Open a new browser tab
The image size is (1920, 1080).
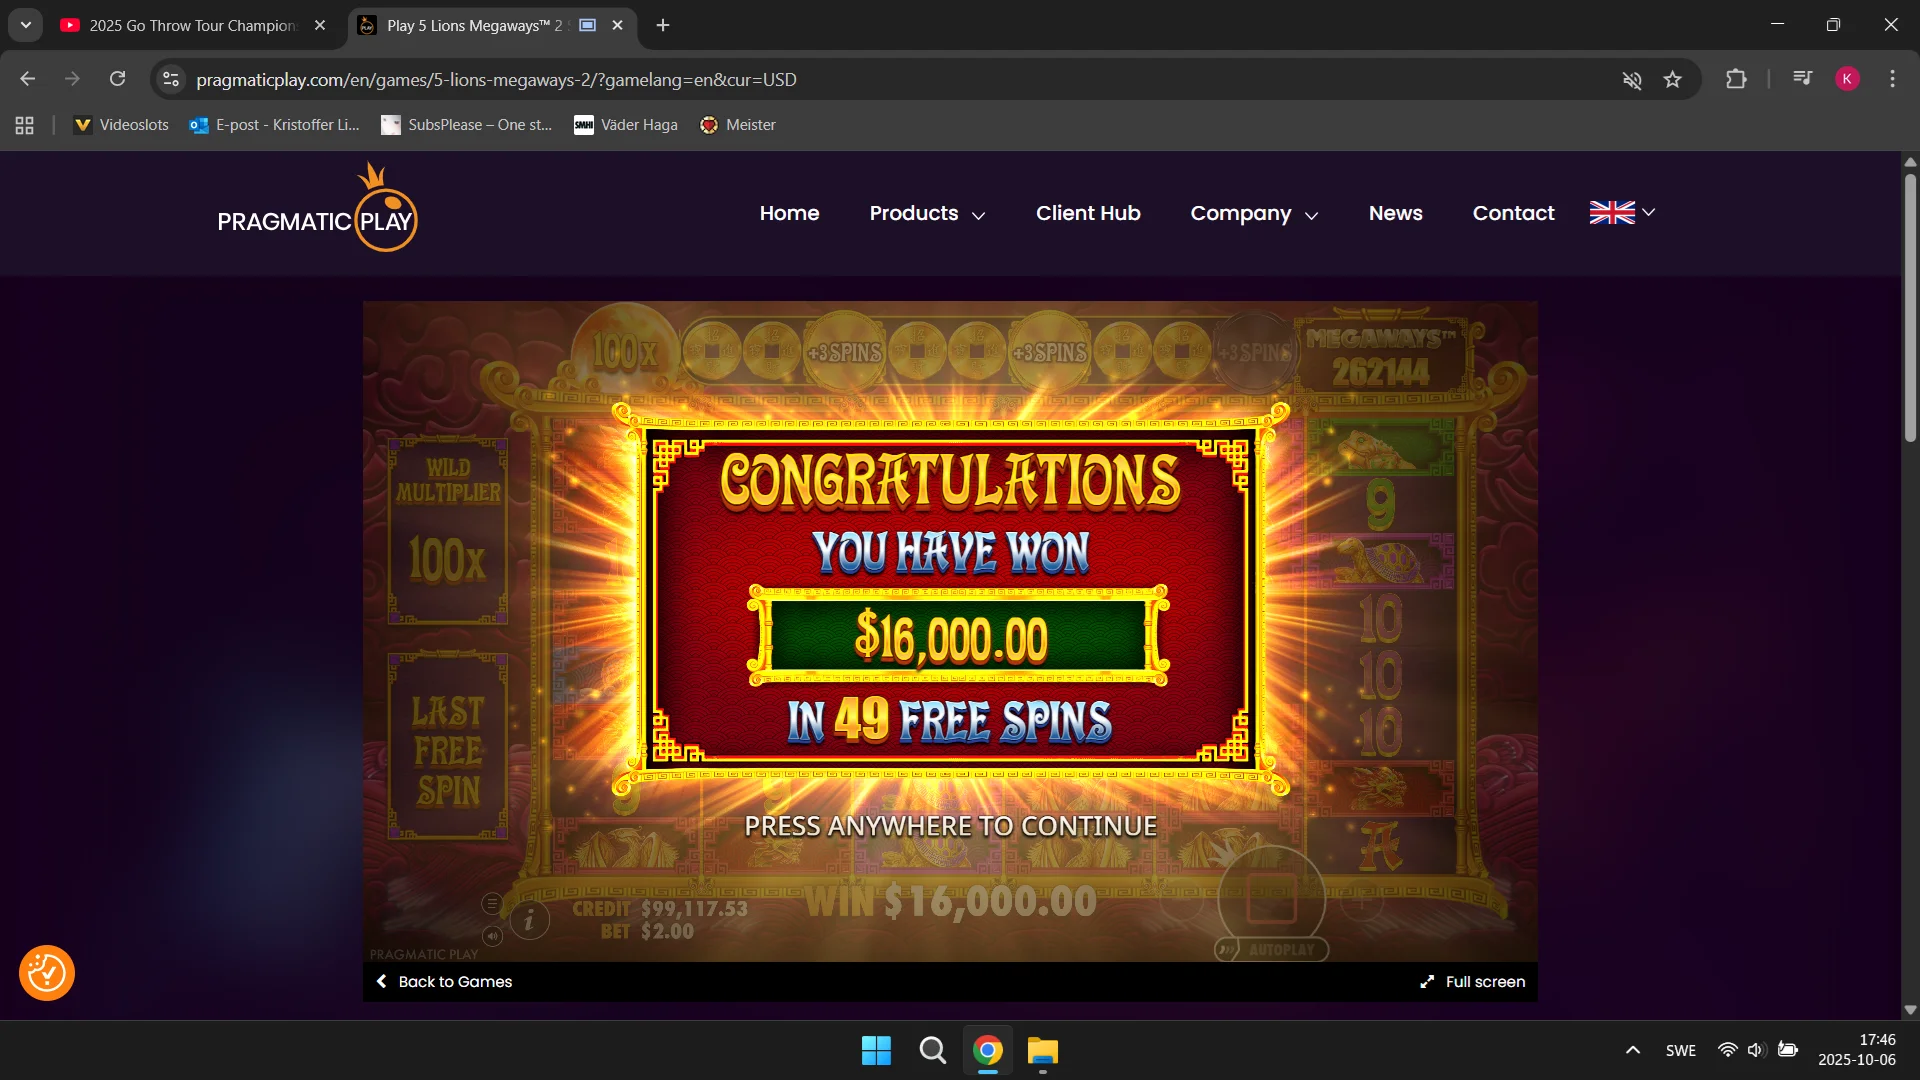tap(663, 26)
